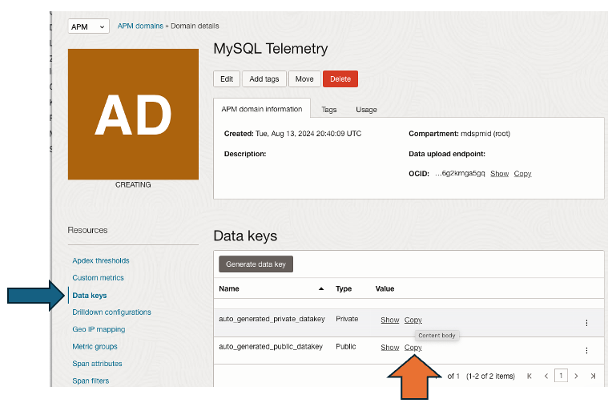Click the MySQL Telemetry heading

(270, 49)
